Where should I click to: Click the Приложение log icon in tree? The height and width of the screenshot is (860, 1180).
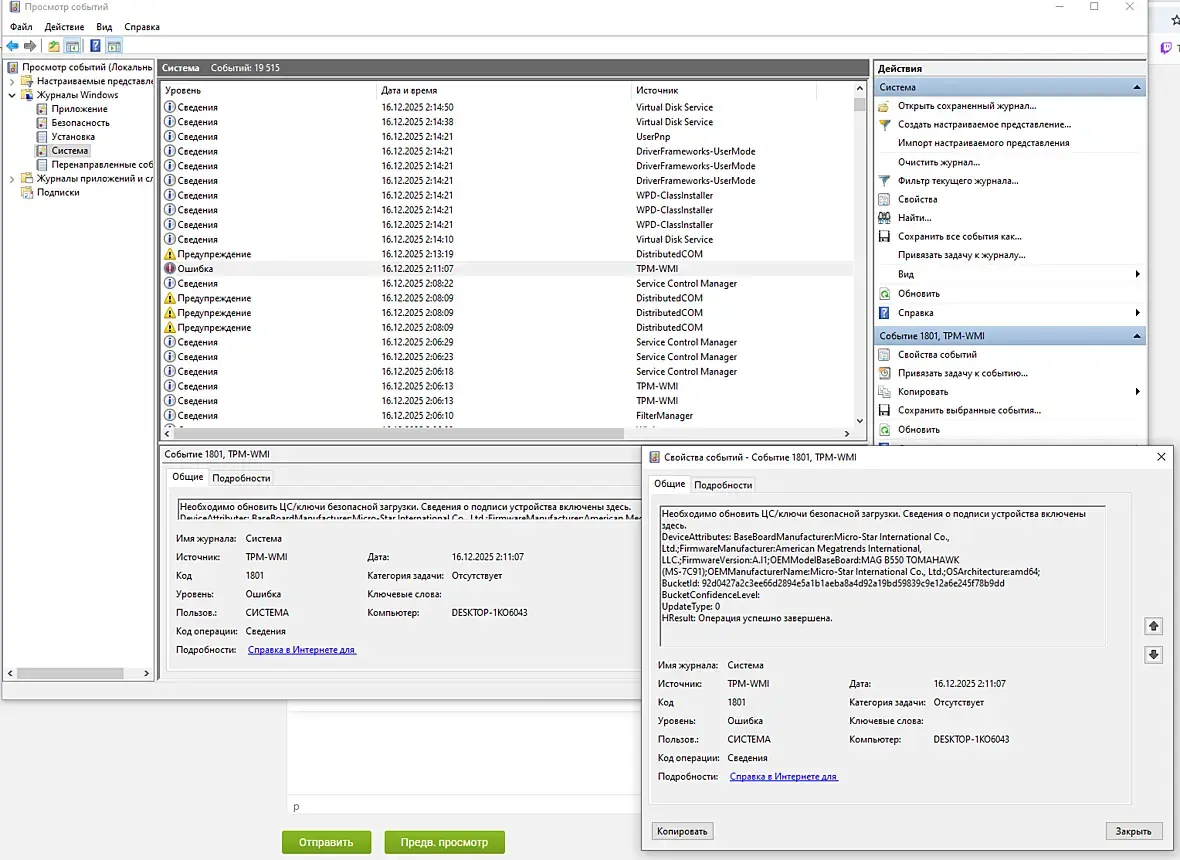pos(42,109)
